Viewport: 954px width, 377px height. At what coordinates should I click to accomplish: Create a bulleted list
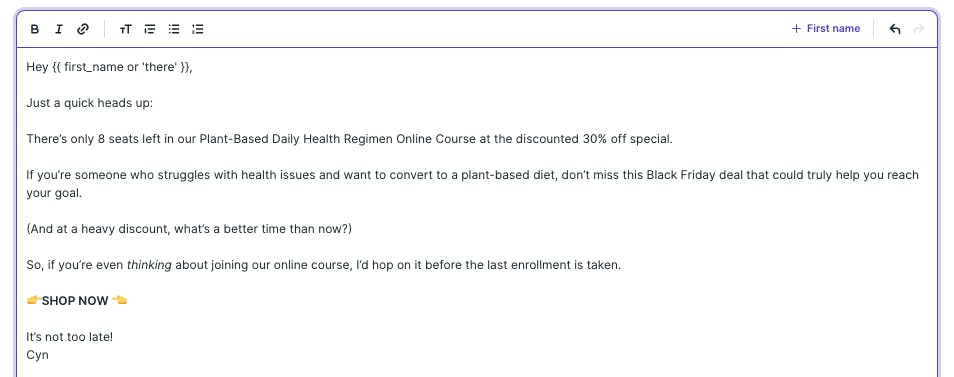pos(174,29)
